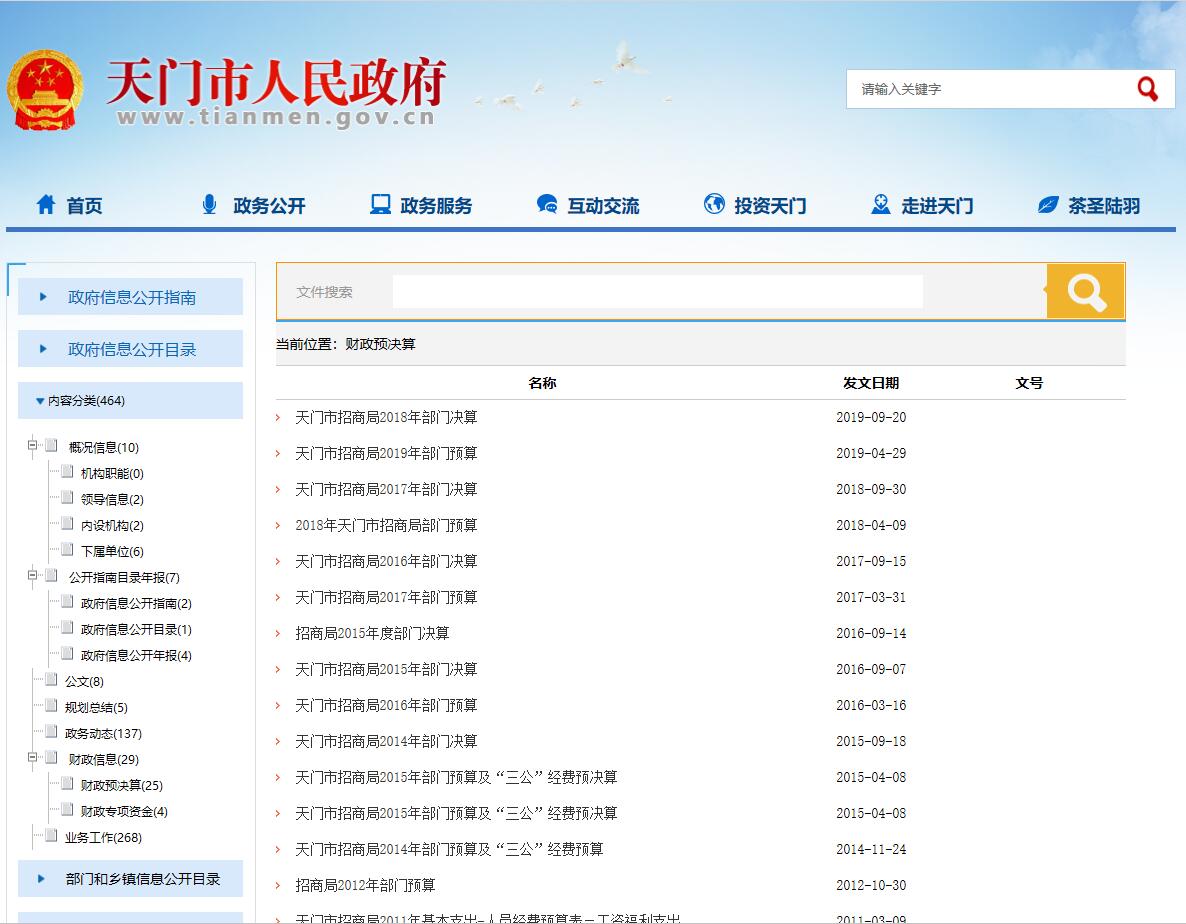
Task: Click the microphone icon beside 政务公开
Action: click(x=209, y=205)
